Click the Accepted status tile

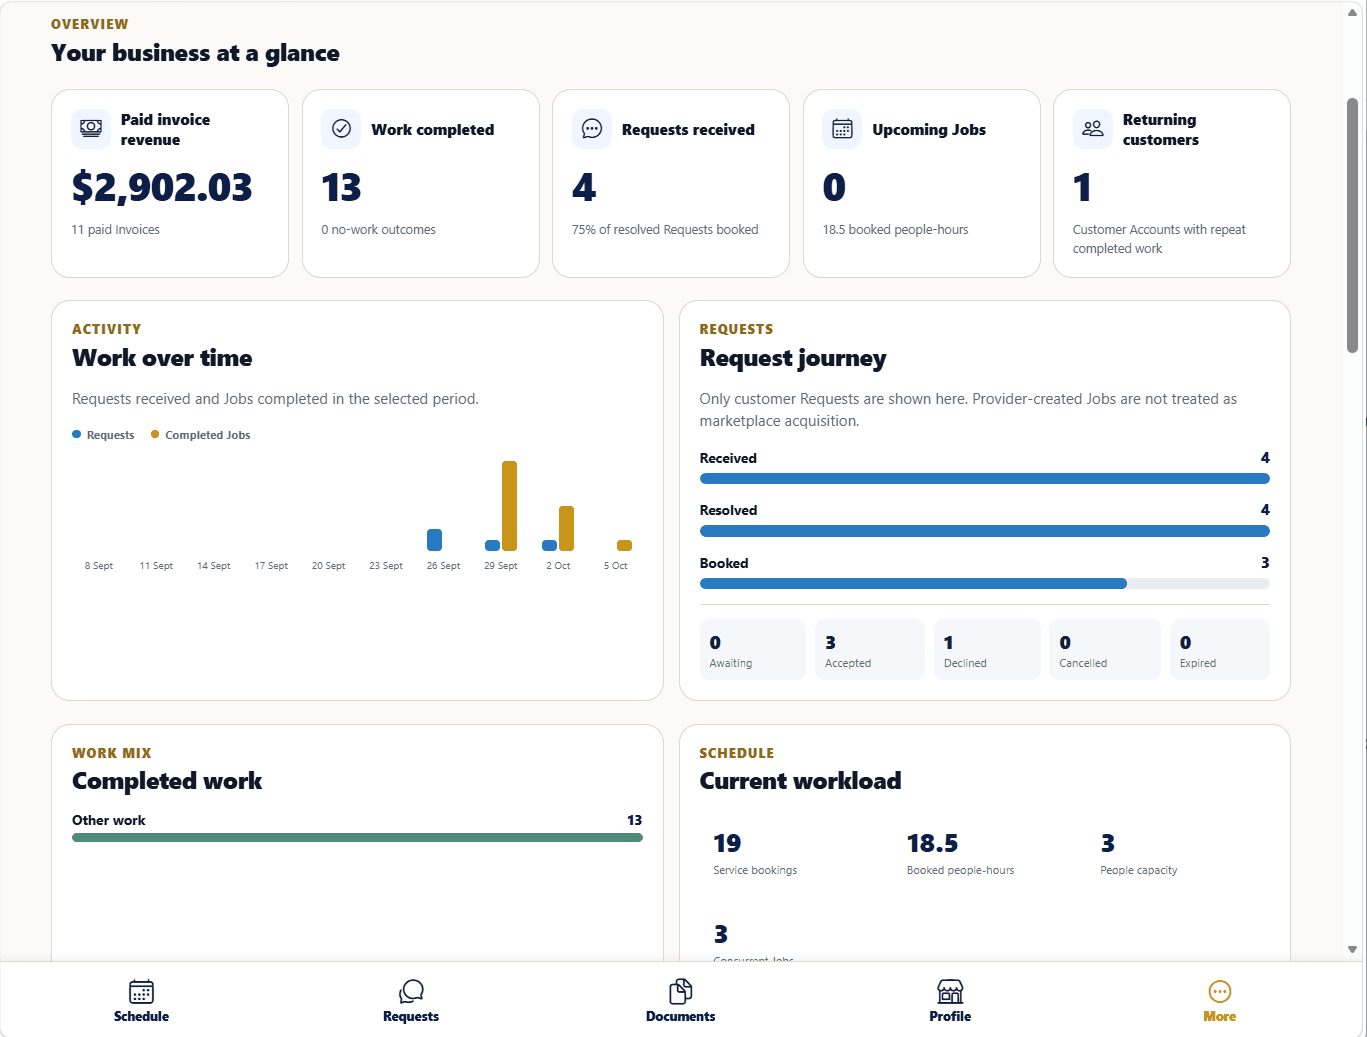(x=870, y=650)
